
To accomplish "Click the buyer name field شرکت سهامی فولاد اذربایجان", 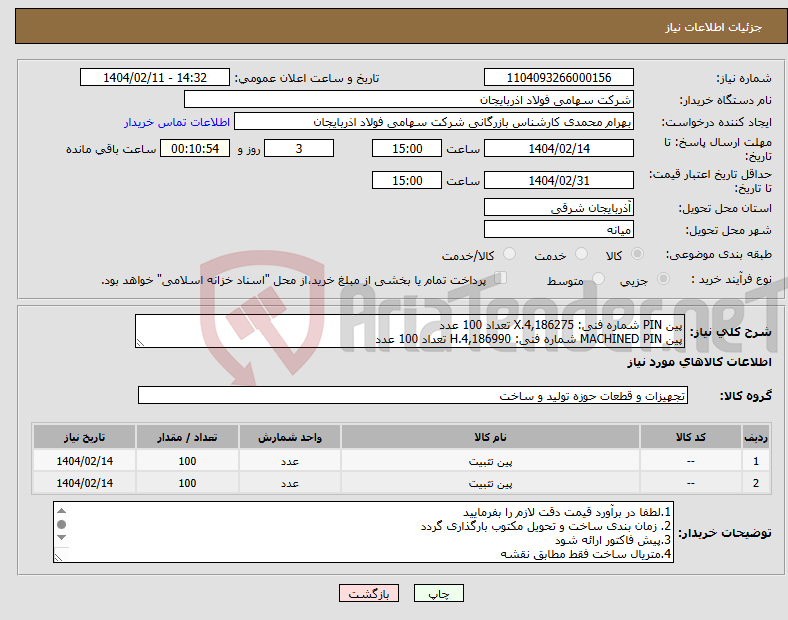I will pyautogui.click(x=409, y=99).
